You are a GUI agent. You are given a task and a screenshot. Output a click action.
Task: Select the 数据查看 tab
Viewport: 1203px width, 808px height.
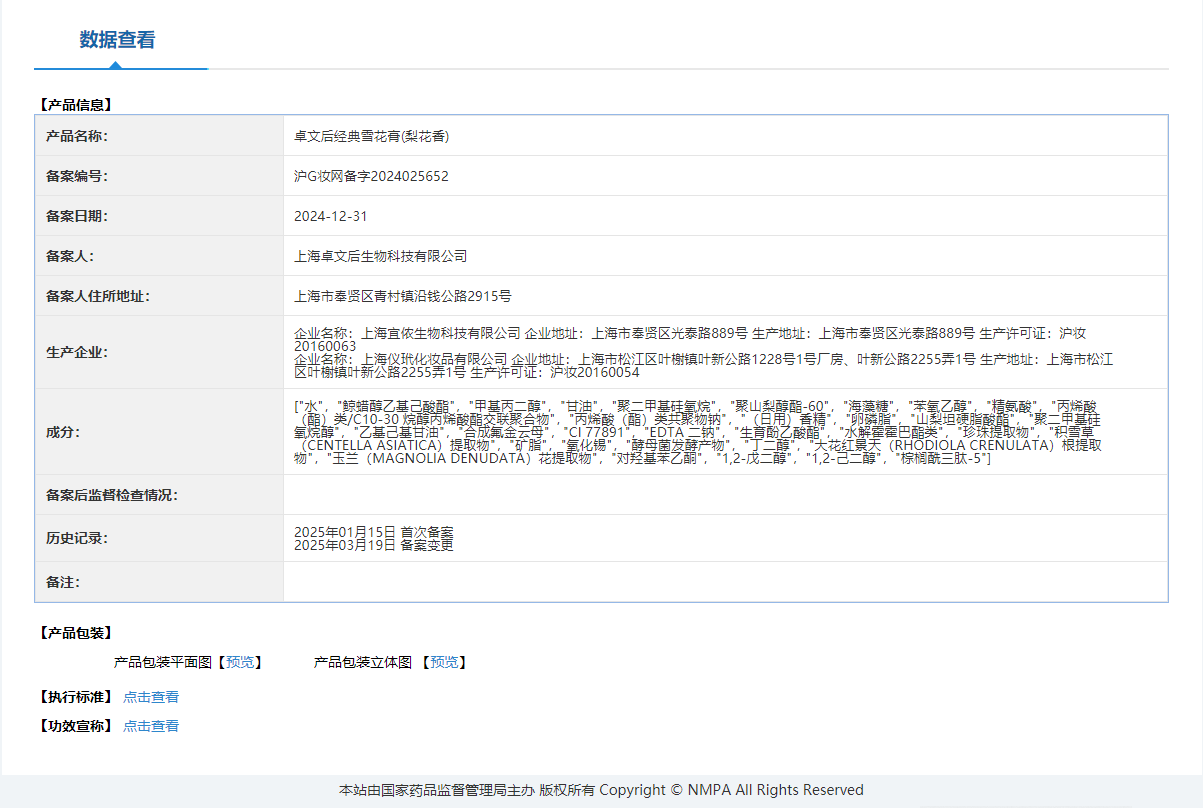118,40
